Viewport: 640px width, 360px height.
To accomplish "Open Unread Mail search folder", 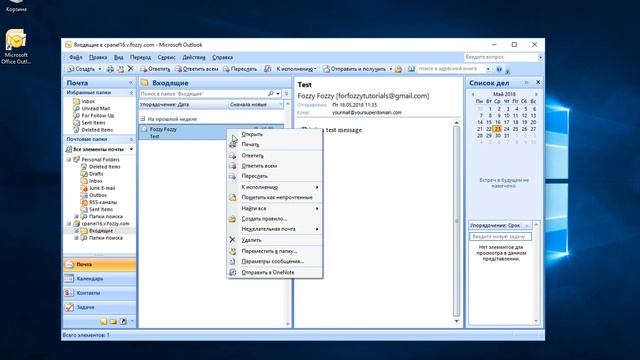I will coord(96,108).
